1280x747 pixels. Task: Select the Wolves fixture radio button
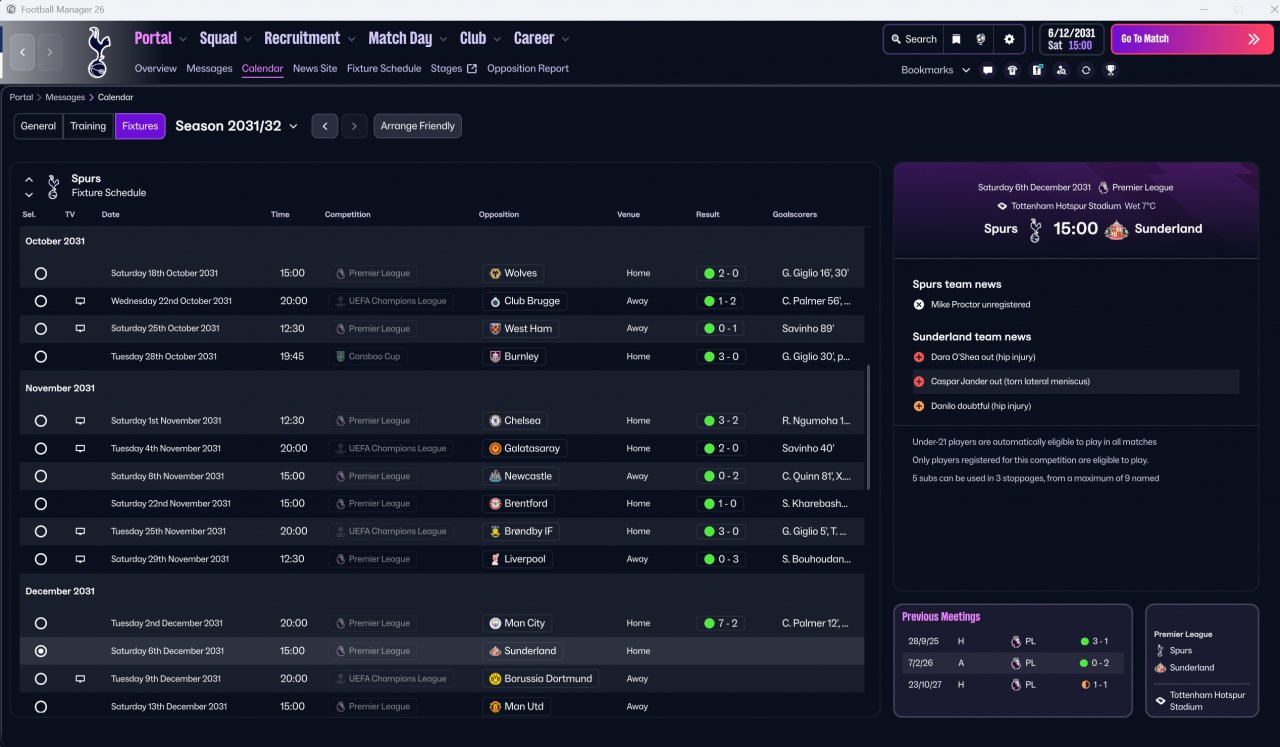click(40, 273)
